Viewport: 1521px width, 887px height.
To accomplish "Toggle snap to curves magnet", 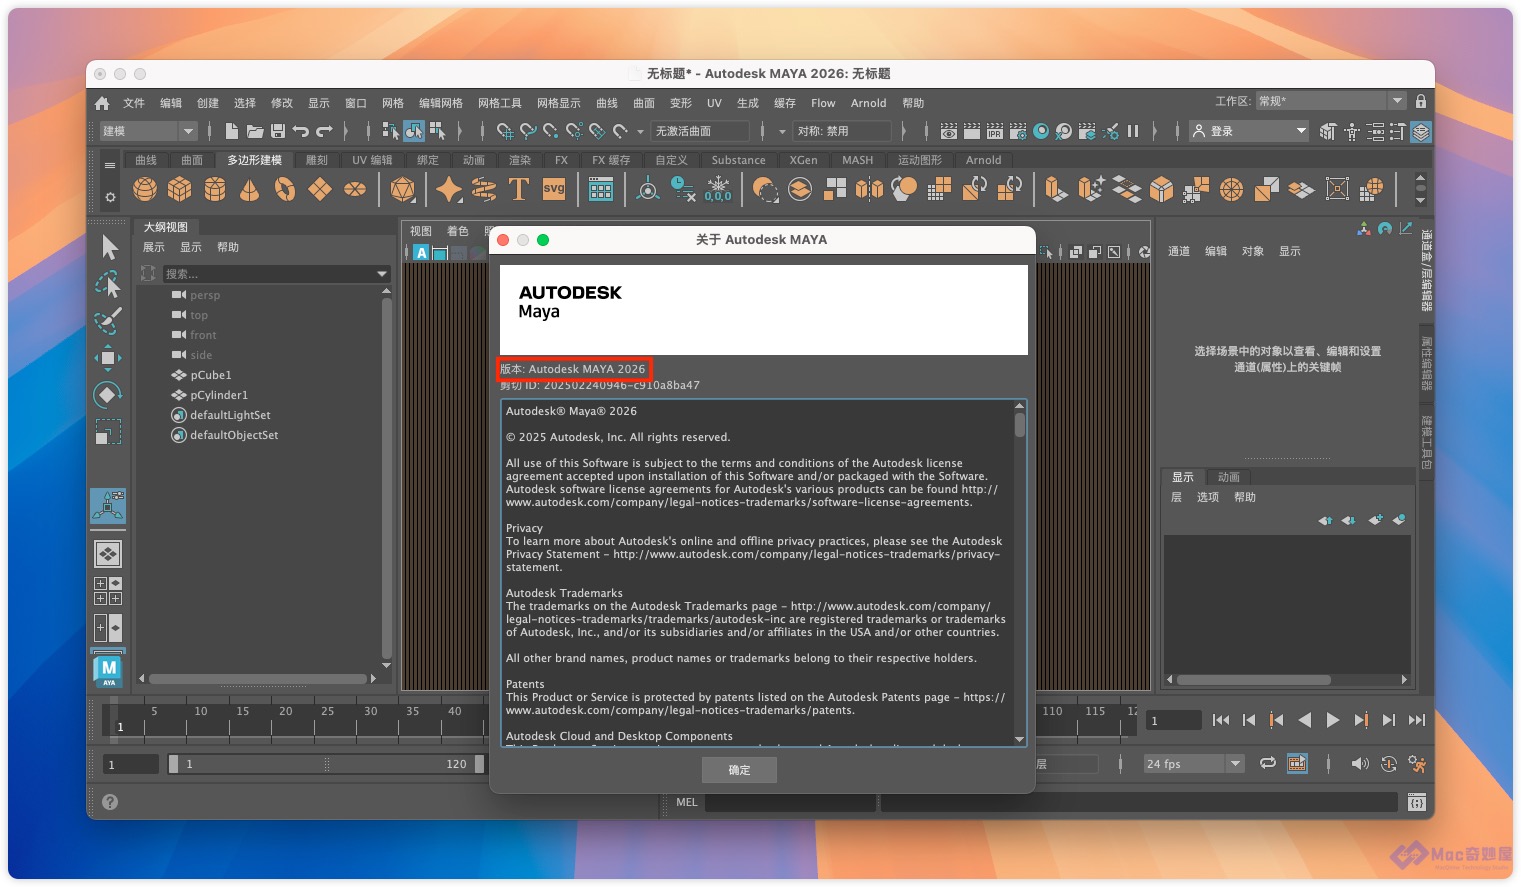I will 528,131.
